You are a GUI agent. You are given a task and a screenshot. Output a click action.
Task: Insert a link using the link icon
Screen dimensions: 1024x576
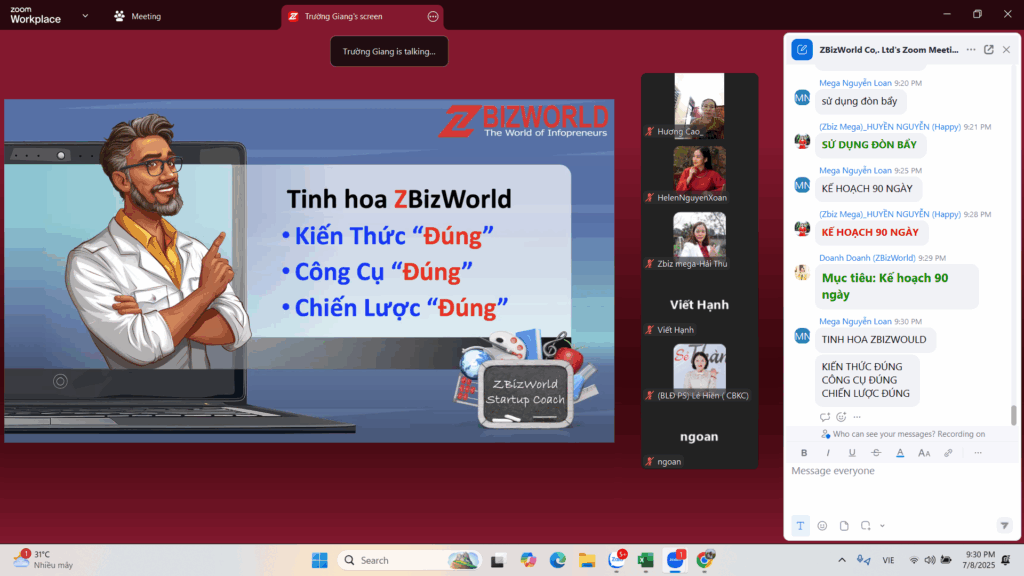(x=948, y=453)
